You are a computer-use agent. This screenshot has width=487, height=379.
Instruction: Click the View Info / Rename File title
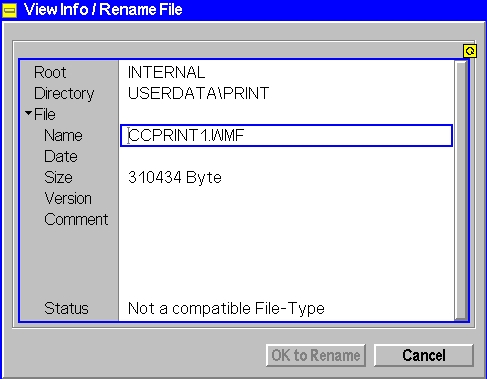[x=103, y=9]
